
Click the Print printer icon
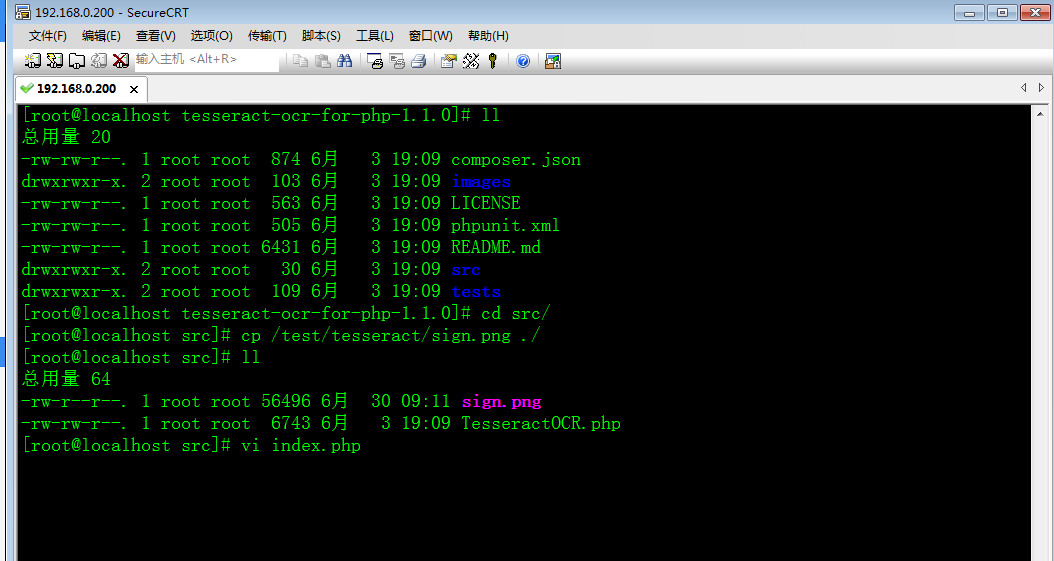pos(419,61)
